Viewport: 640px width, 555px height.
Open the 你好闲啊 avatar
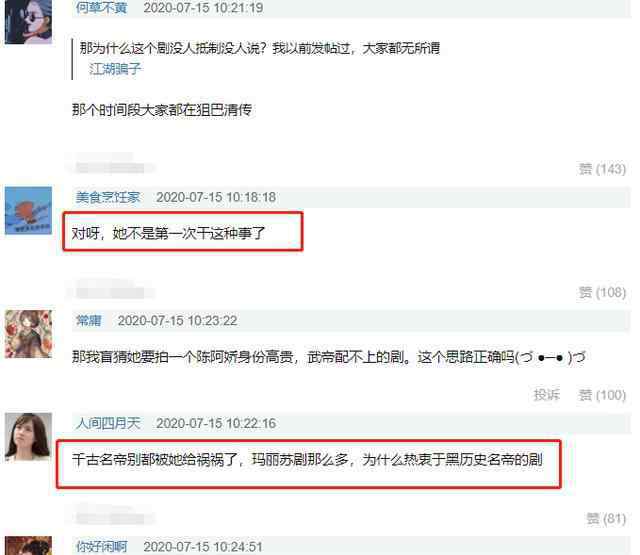point(28,546)
